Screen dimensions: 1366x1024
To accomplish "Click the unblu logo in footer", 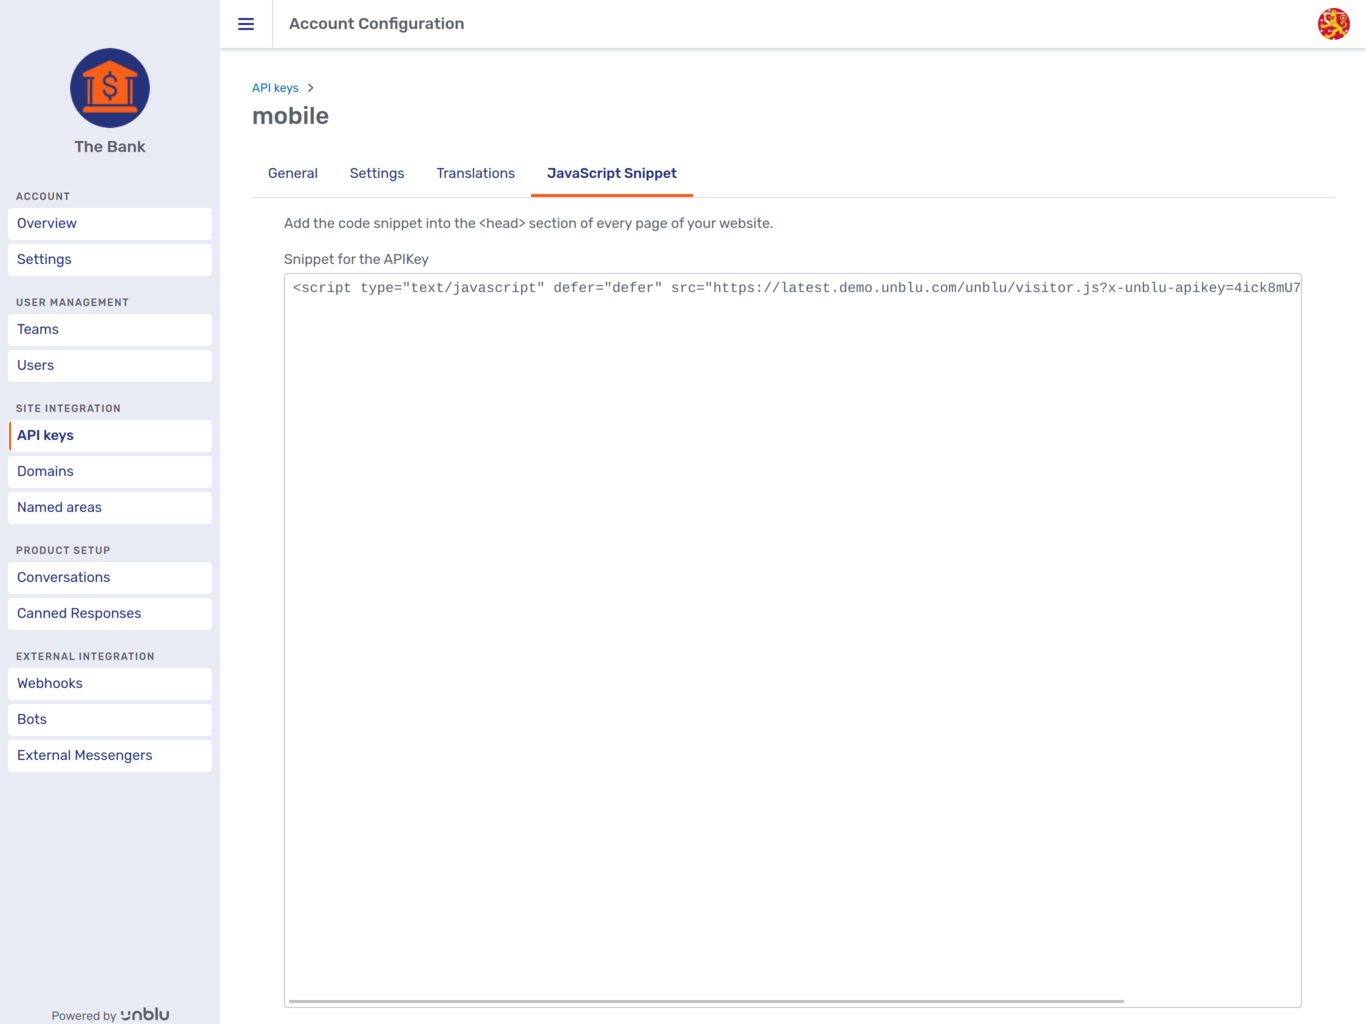I will (x=145, y=1014).
